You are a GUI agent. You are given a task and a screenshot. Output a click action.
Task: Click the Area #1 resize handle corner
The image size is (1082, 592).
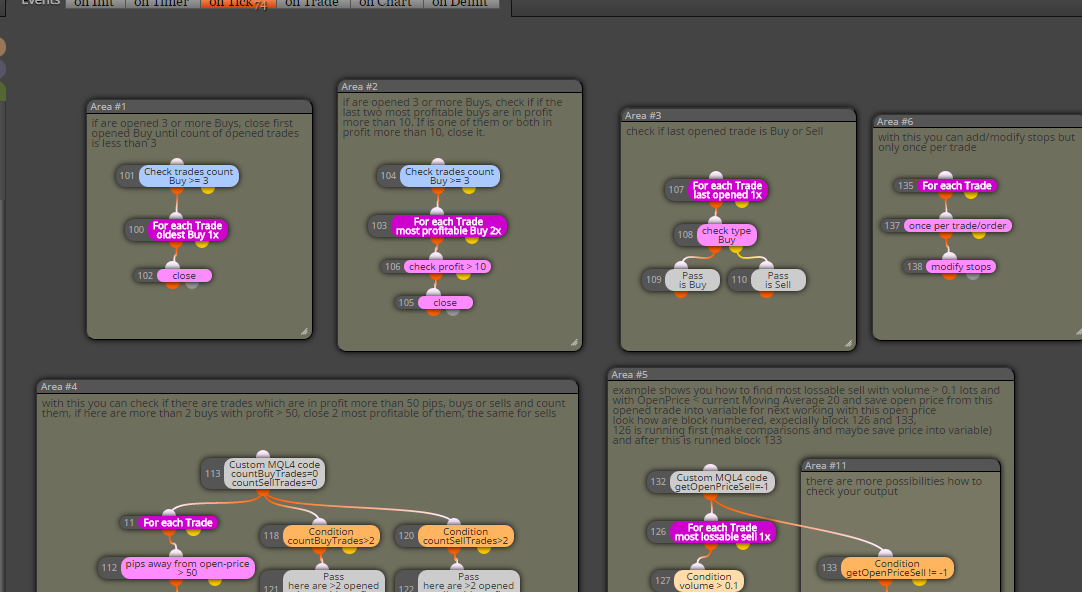[304, 332]
